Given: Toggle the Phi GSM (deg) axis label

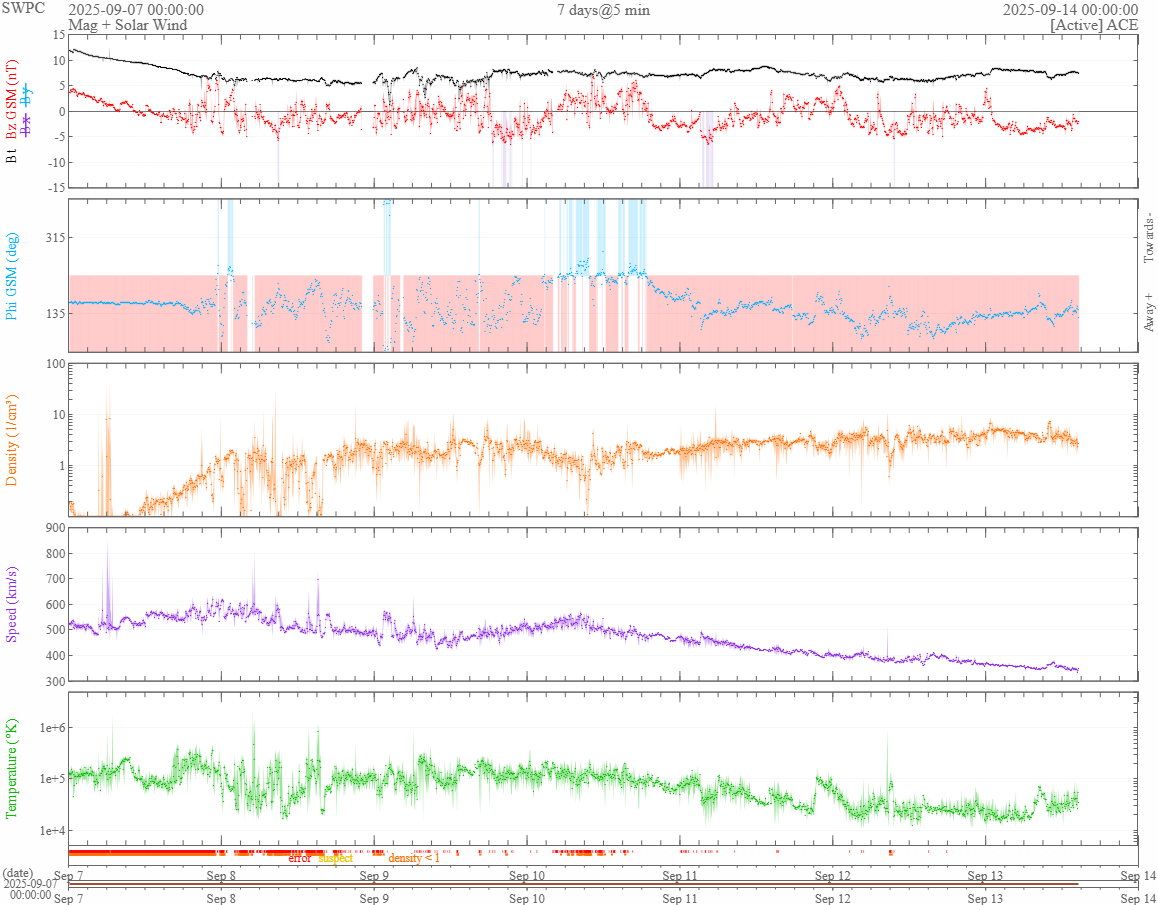Looking at the screenshot, I should click(x=12, y=276).
